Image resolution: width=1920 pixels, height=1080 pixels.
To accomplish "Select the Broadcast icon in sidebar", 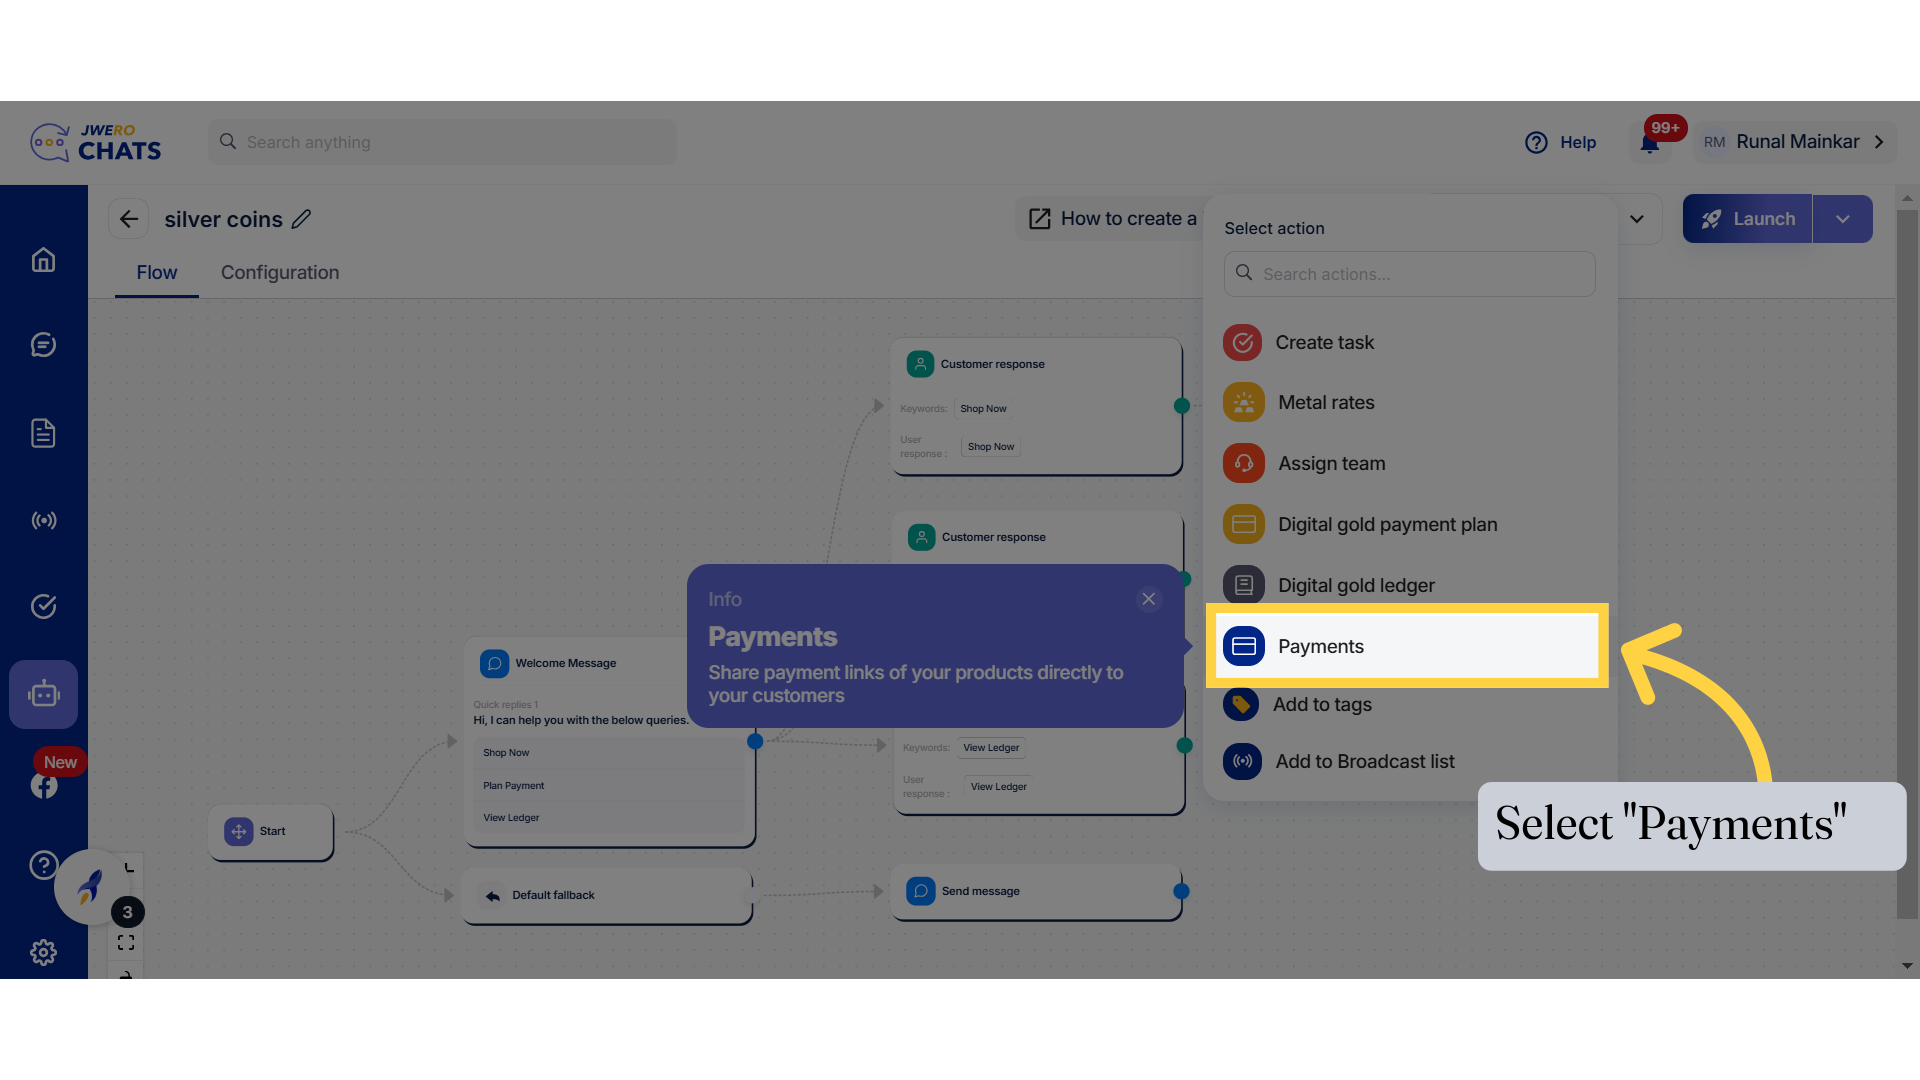I will (43, 519).
